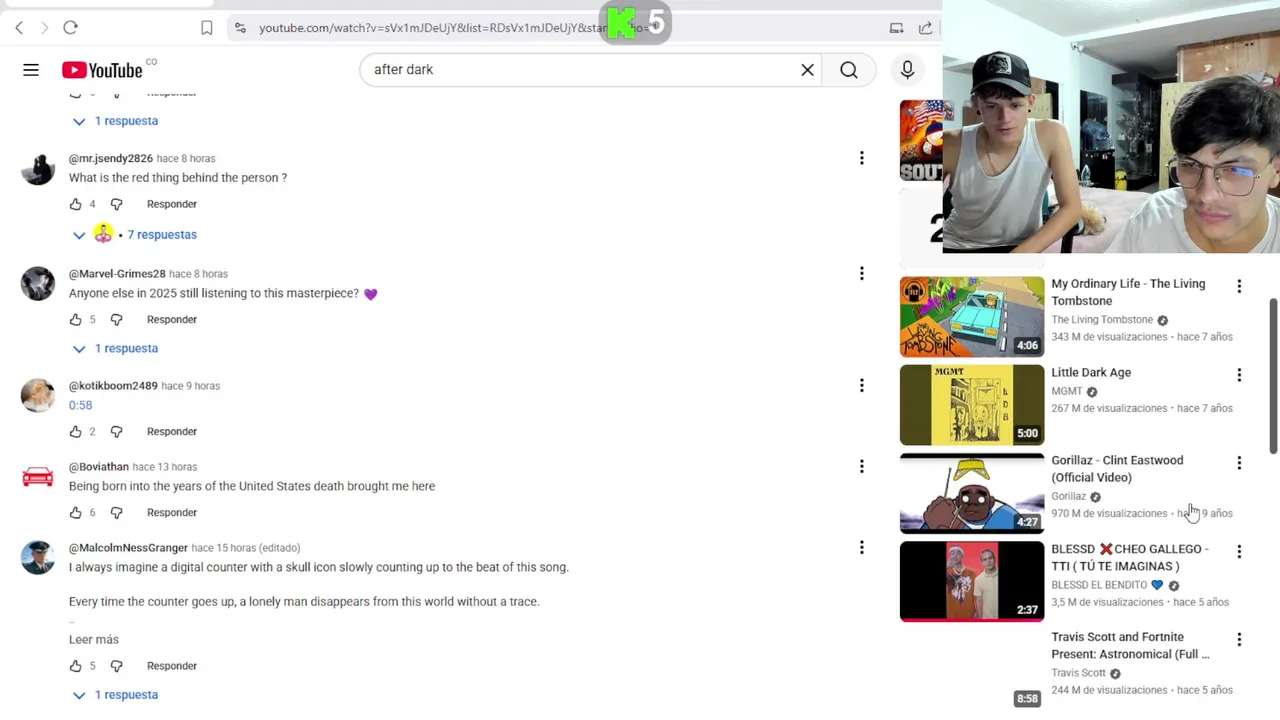Dislike @Marvel-Grimes28's comment
1280x720 pixels.
point(116,320)
